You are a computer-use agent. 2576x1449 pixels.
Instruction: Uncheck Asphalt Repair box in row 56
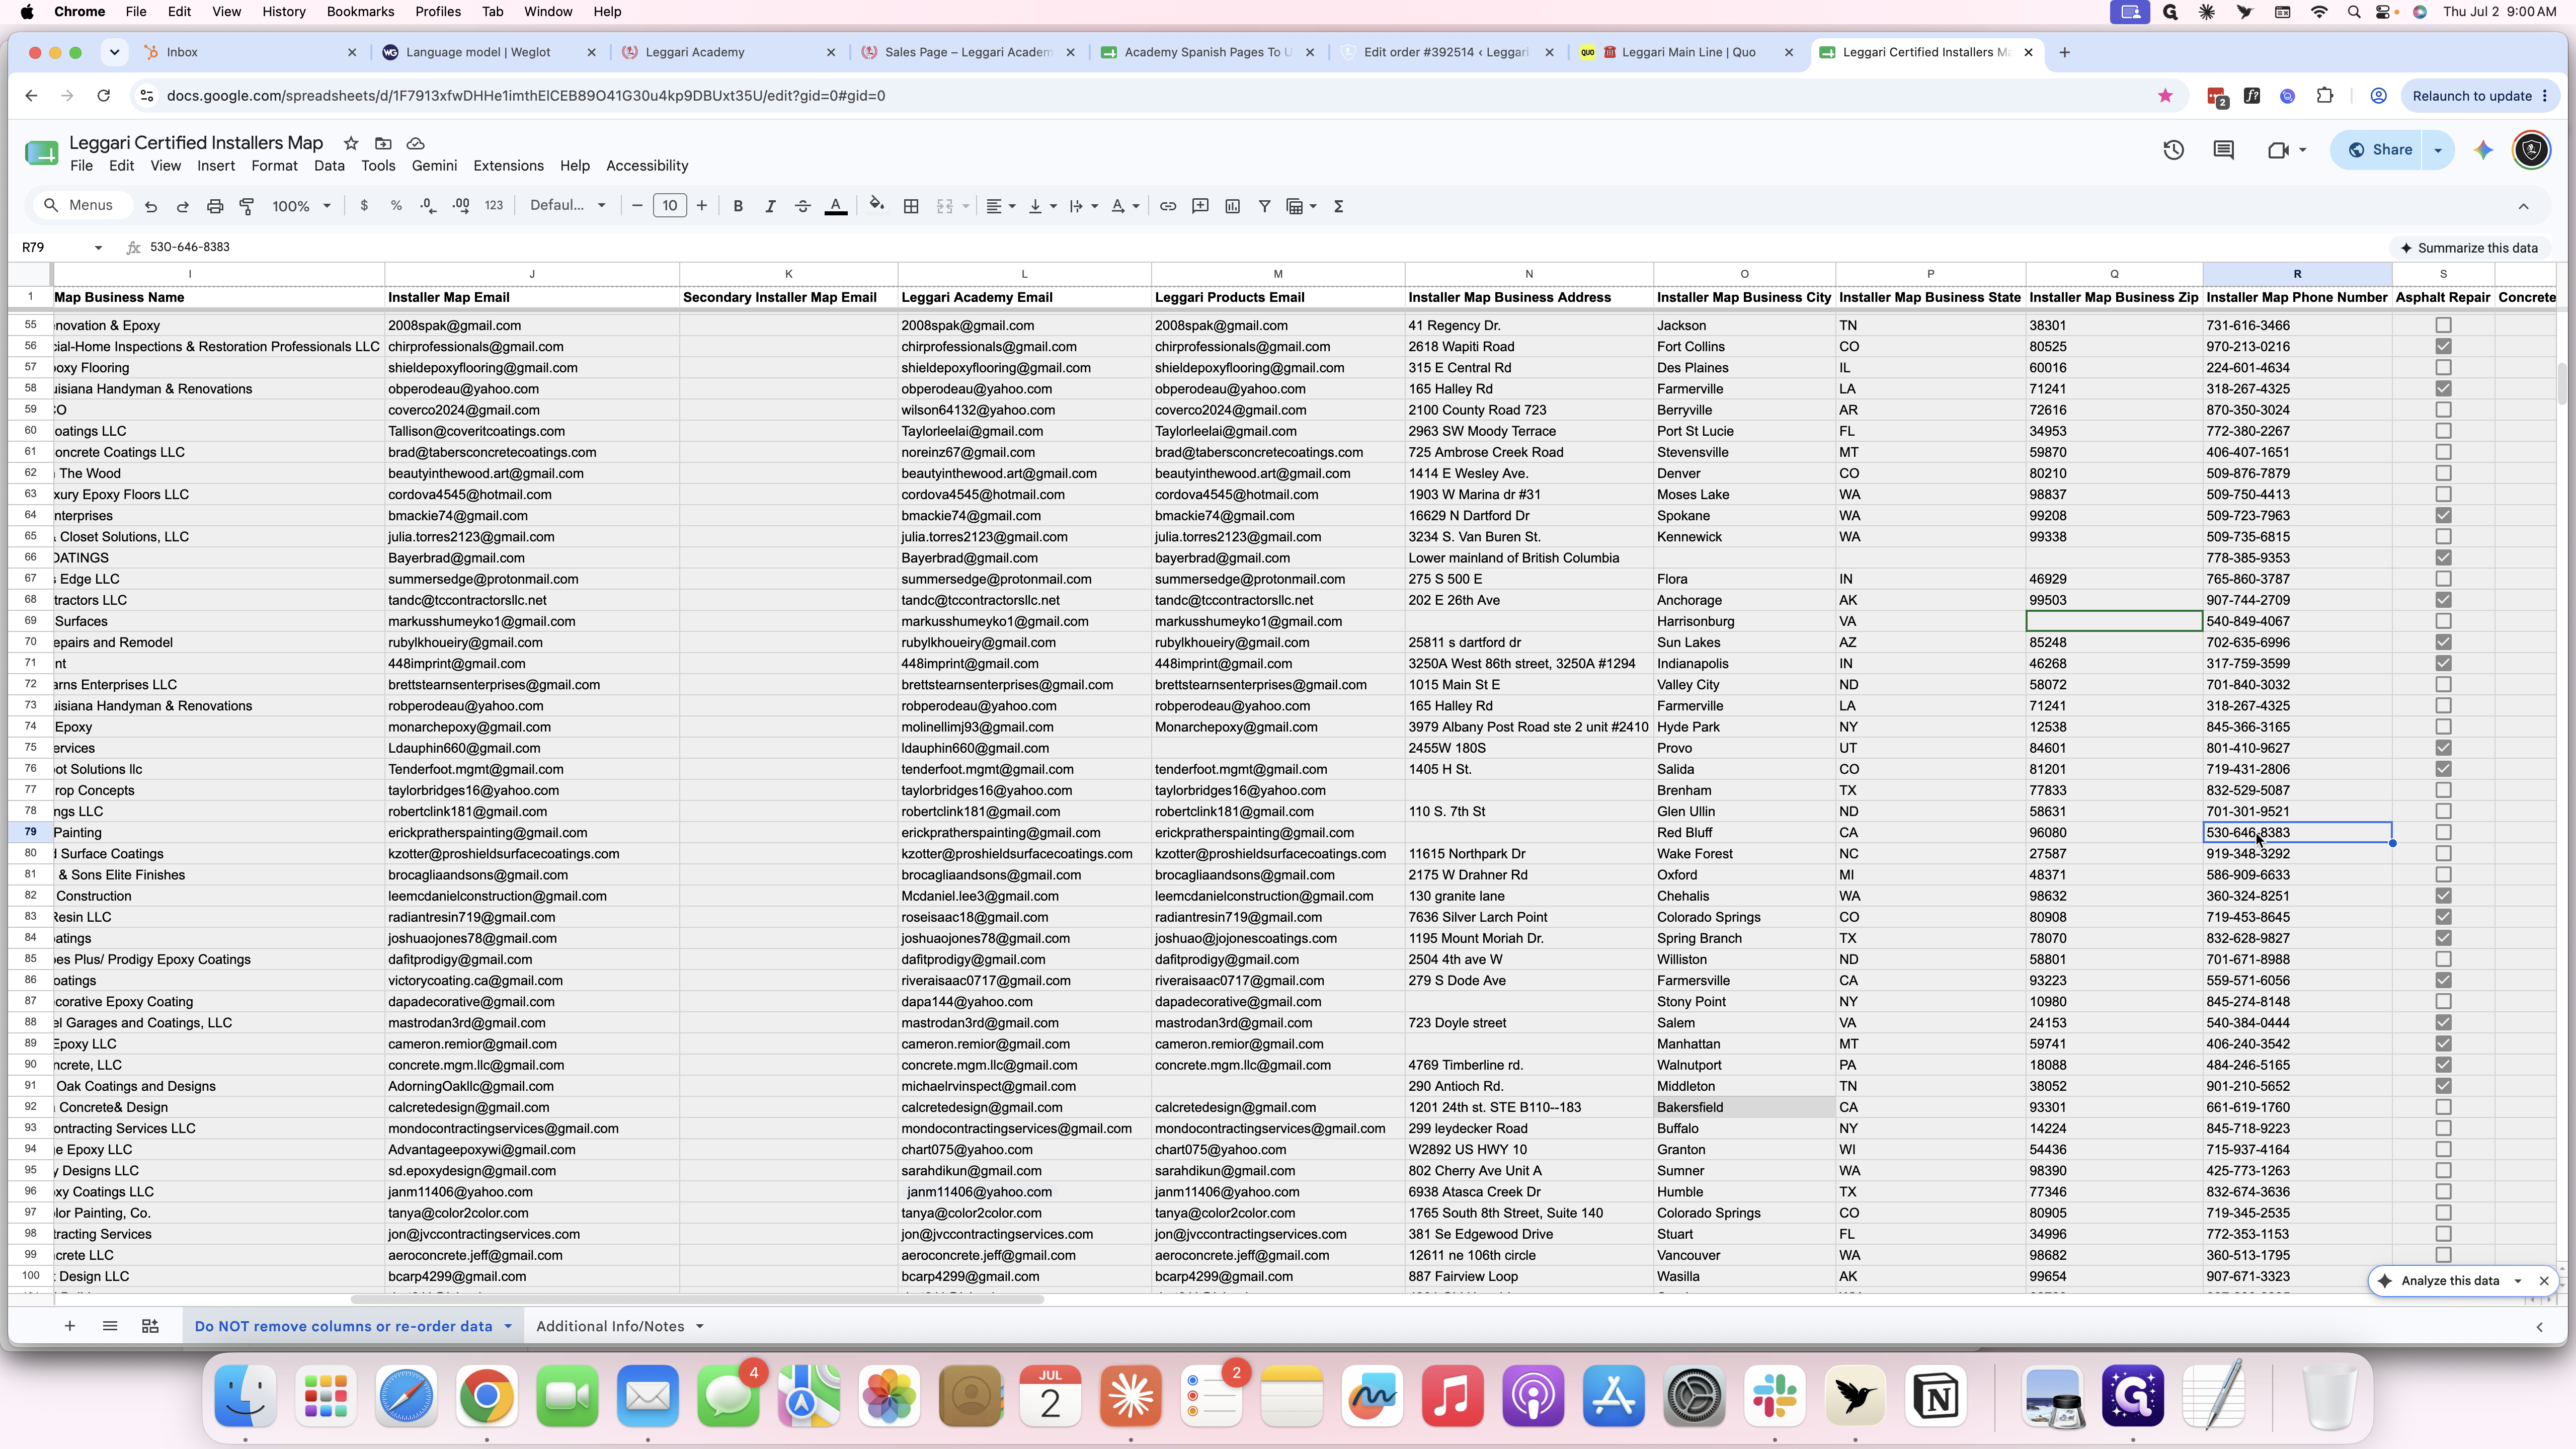point(2443,346)
